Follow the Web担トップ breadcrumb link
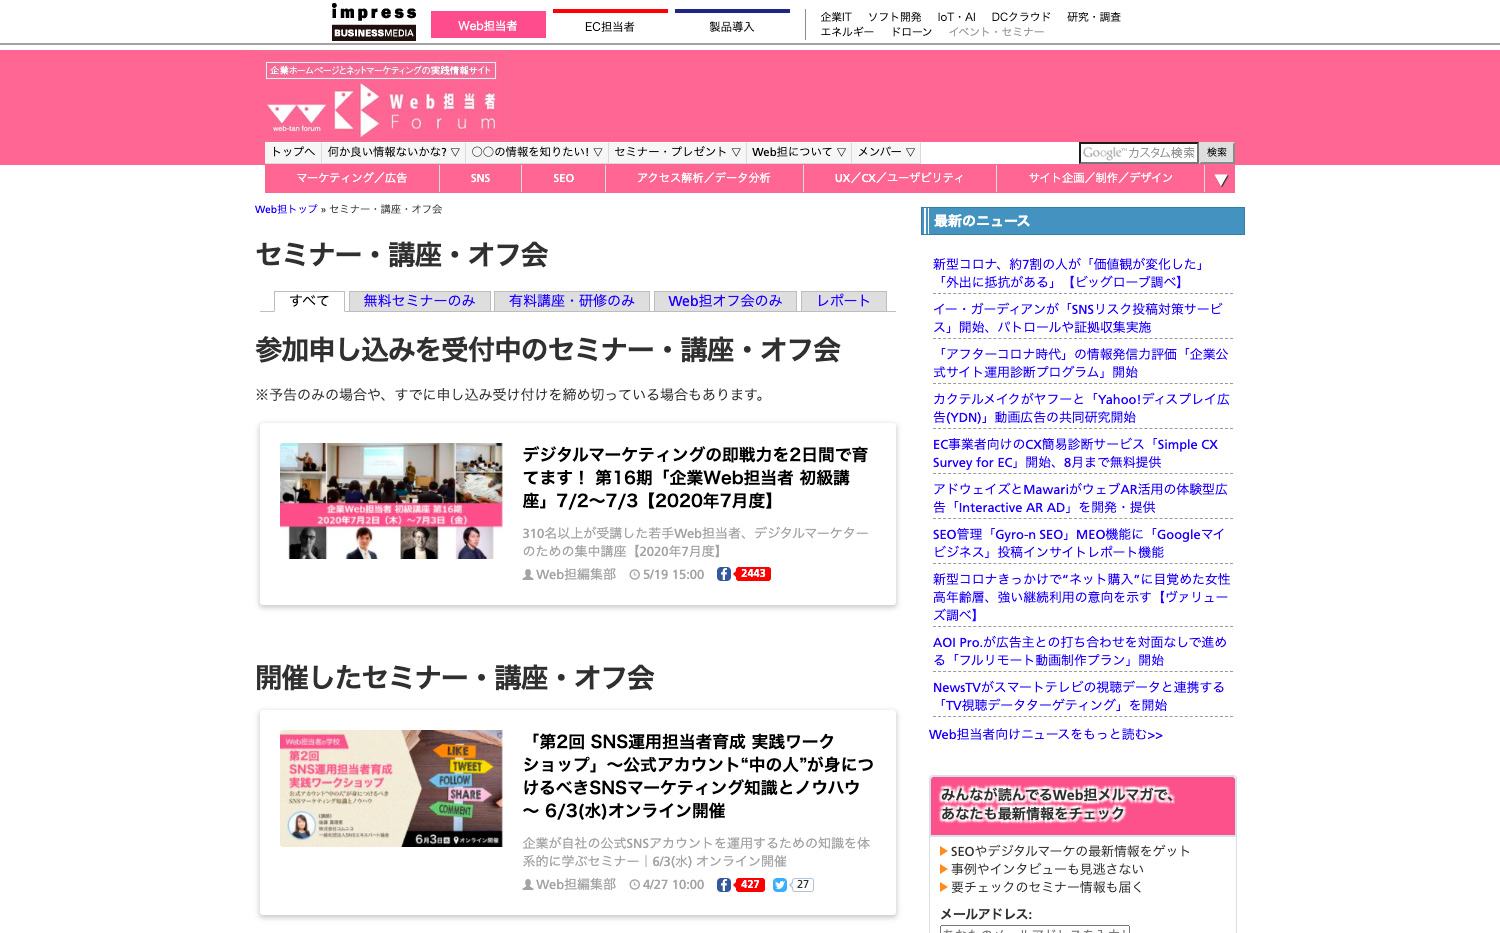The width and height of the screenshot is (1500, 933). pos(286,210)
